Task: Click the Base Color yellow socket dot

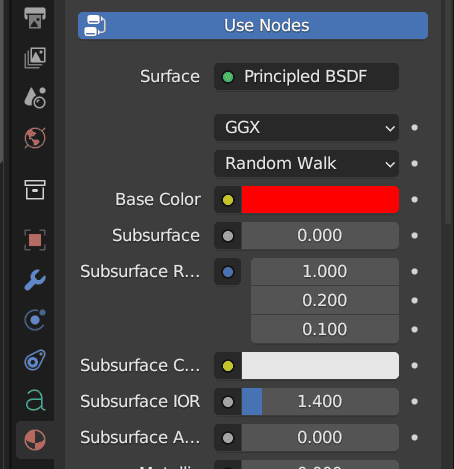Action: [228, 200]
